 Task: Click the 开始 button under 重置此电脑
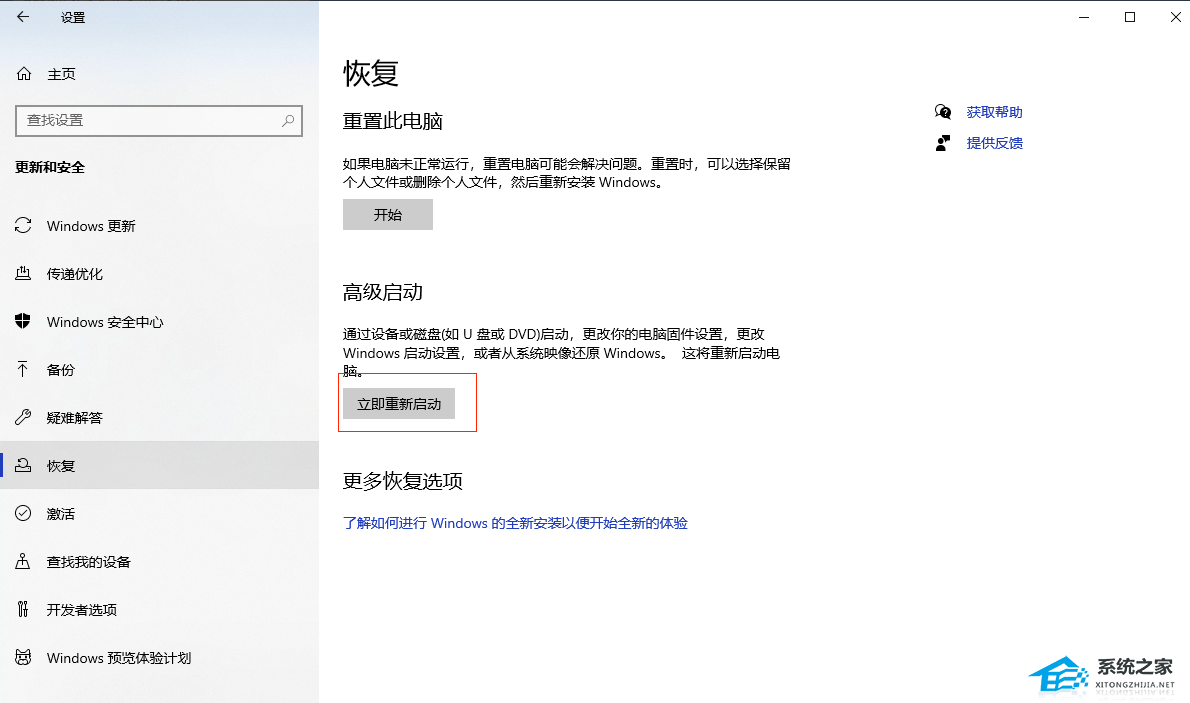click(388, 214)
